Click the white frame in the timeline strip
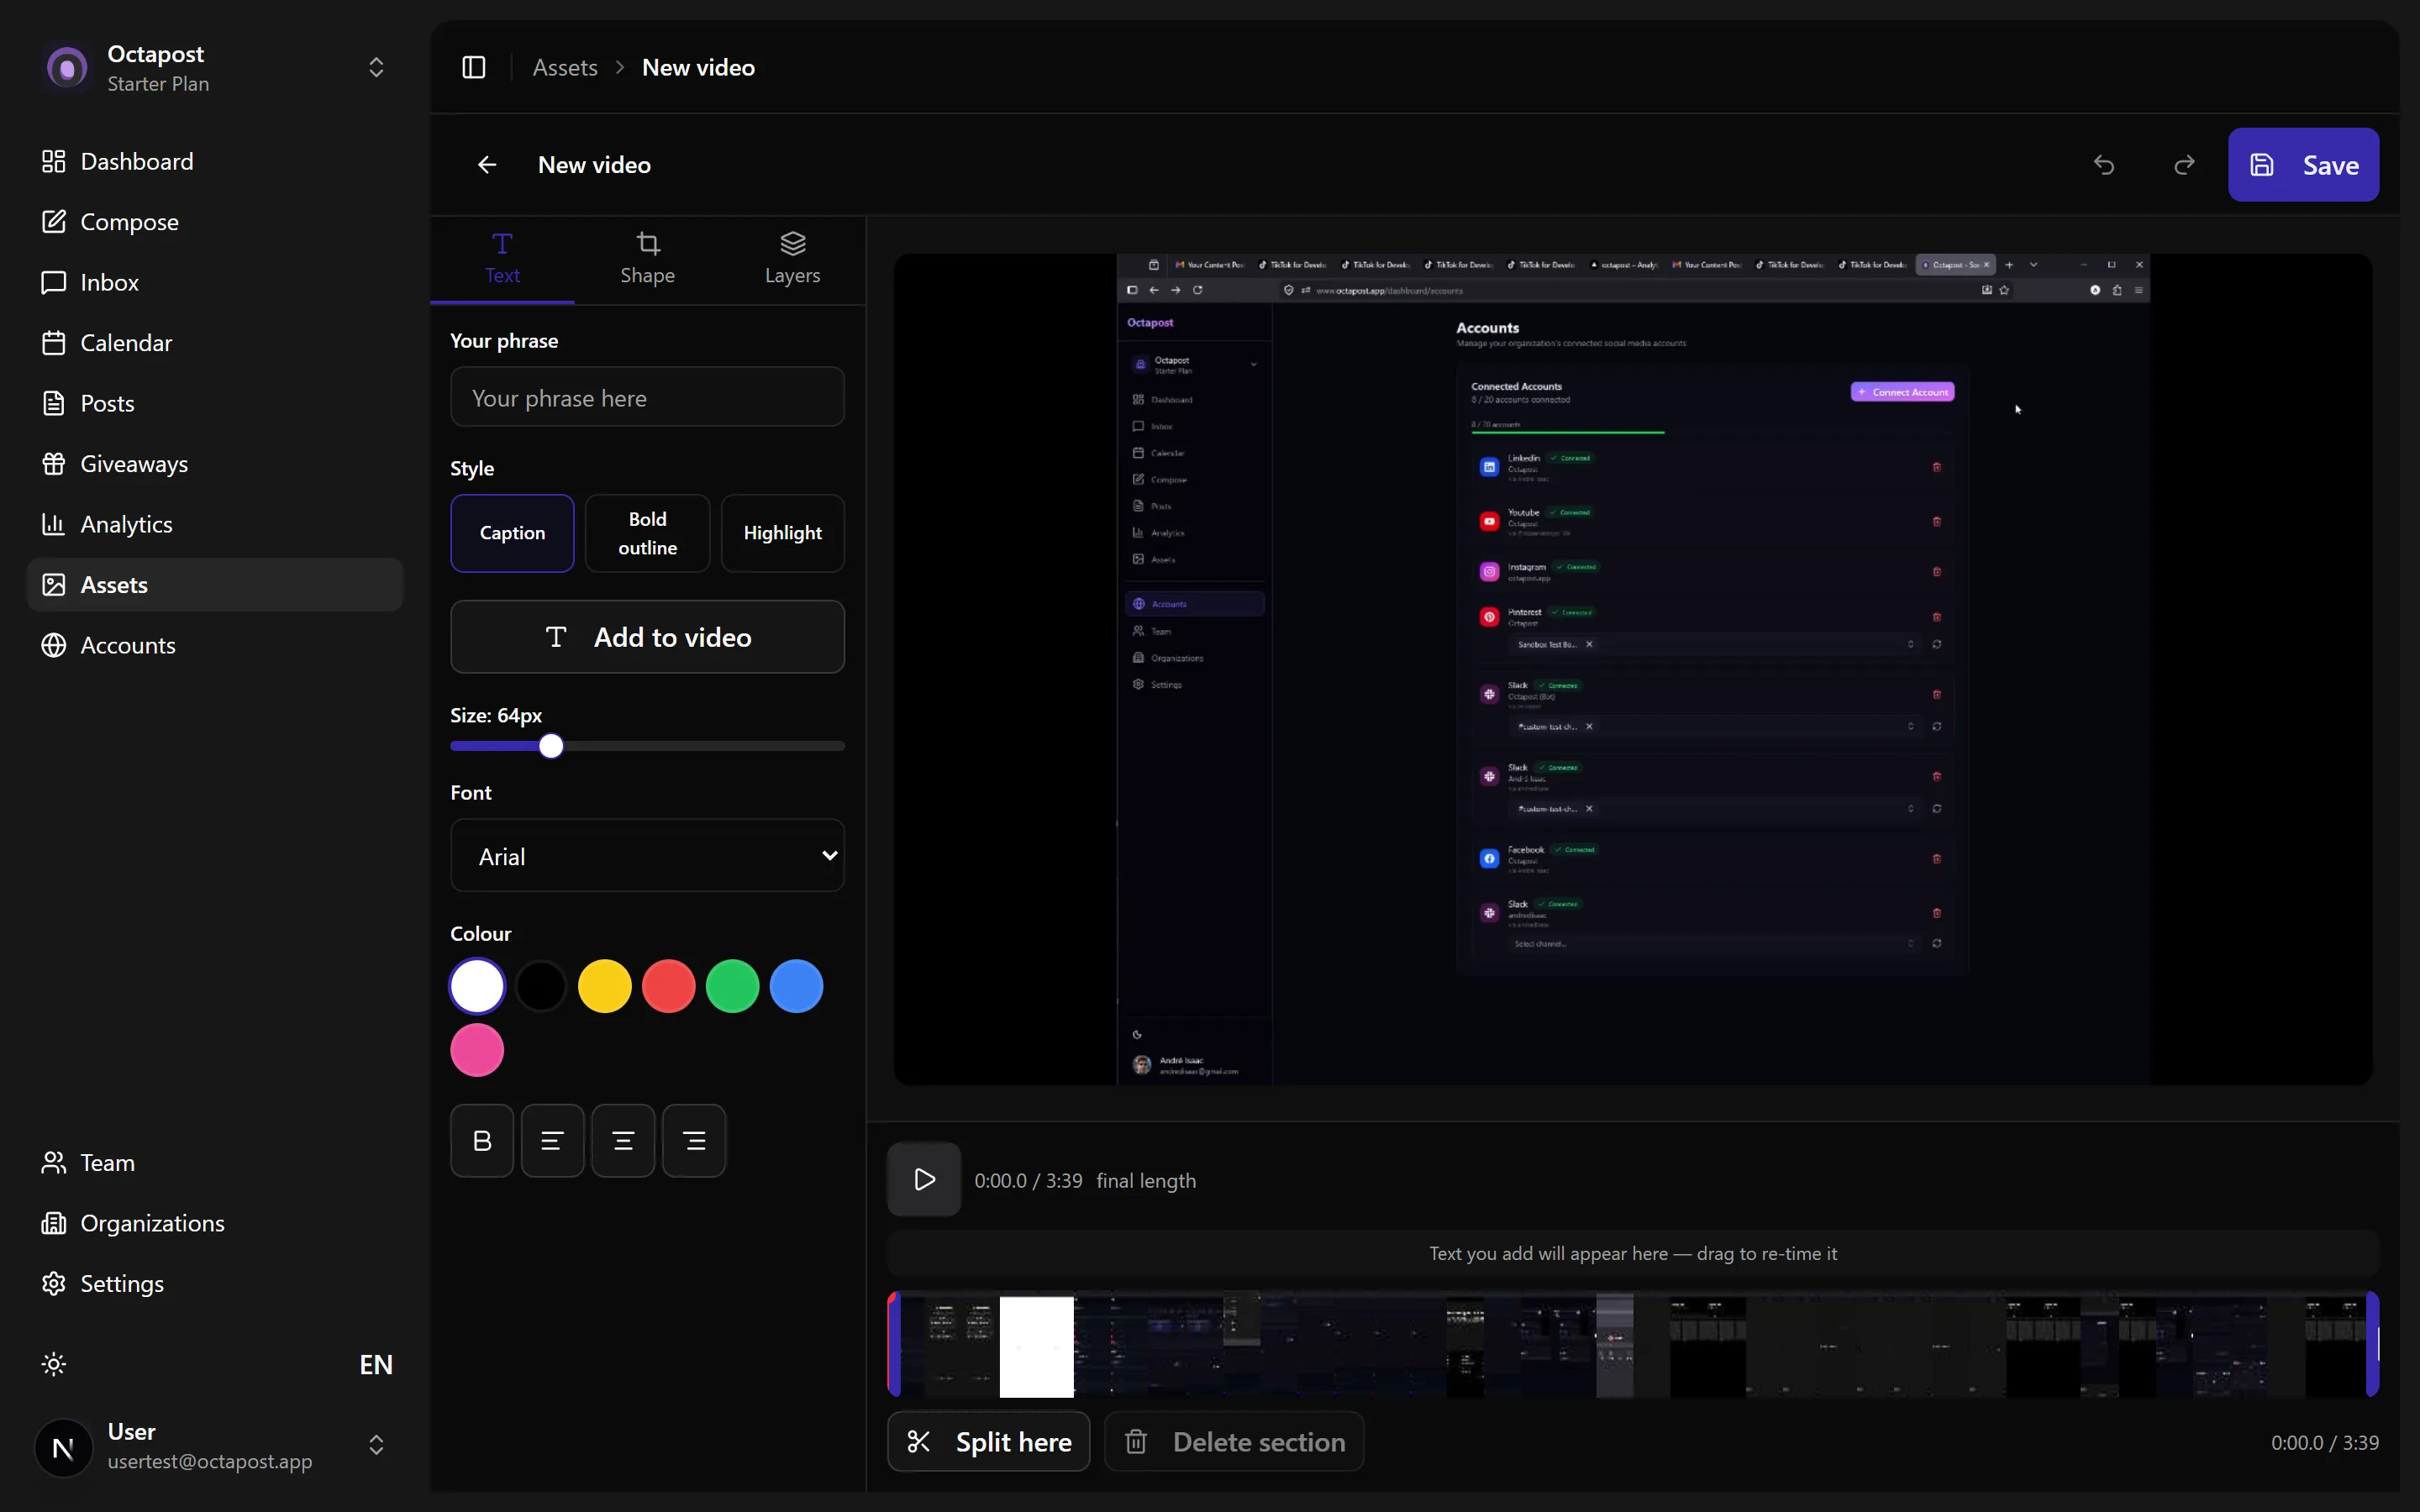Screen dimensions: 2420x1512 1037,1346
